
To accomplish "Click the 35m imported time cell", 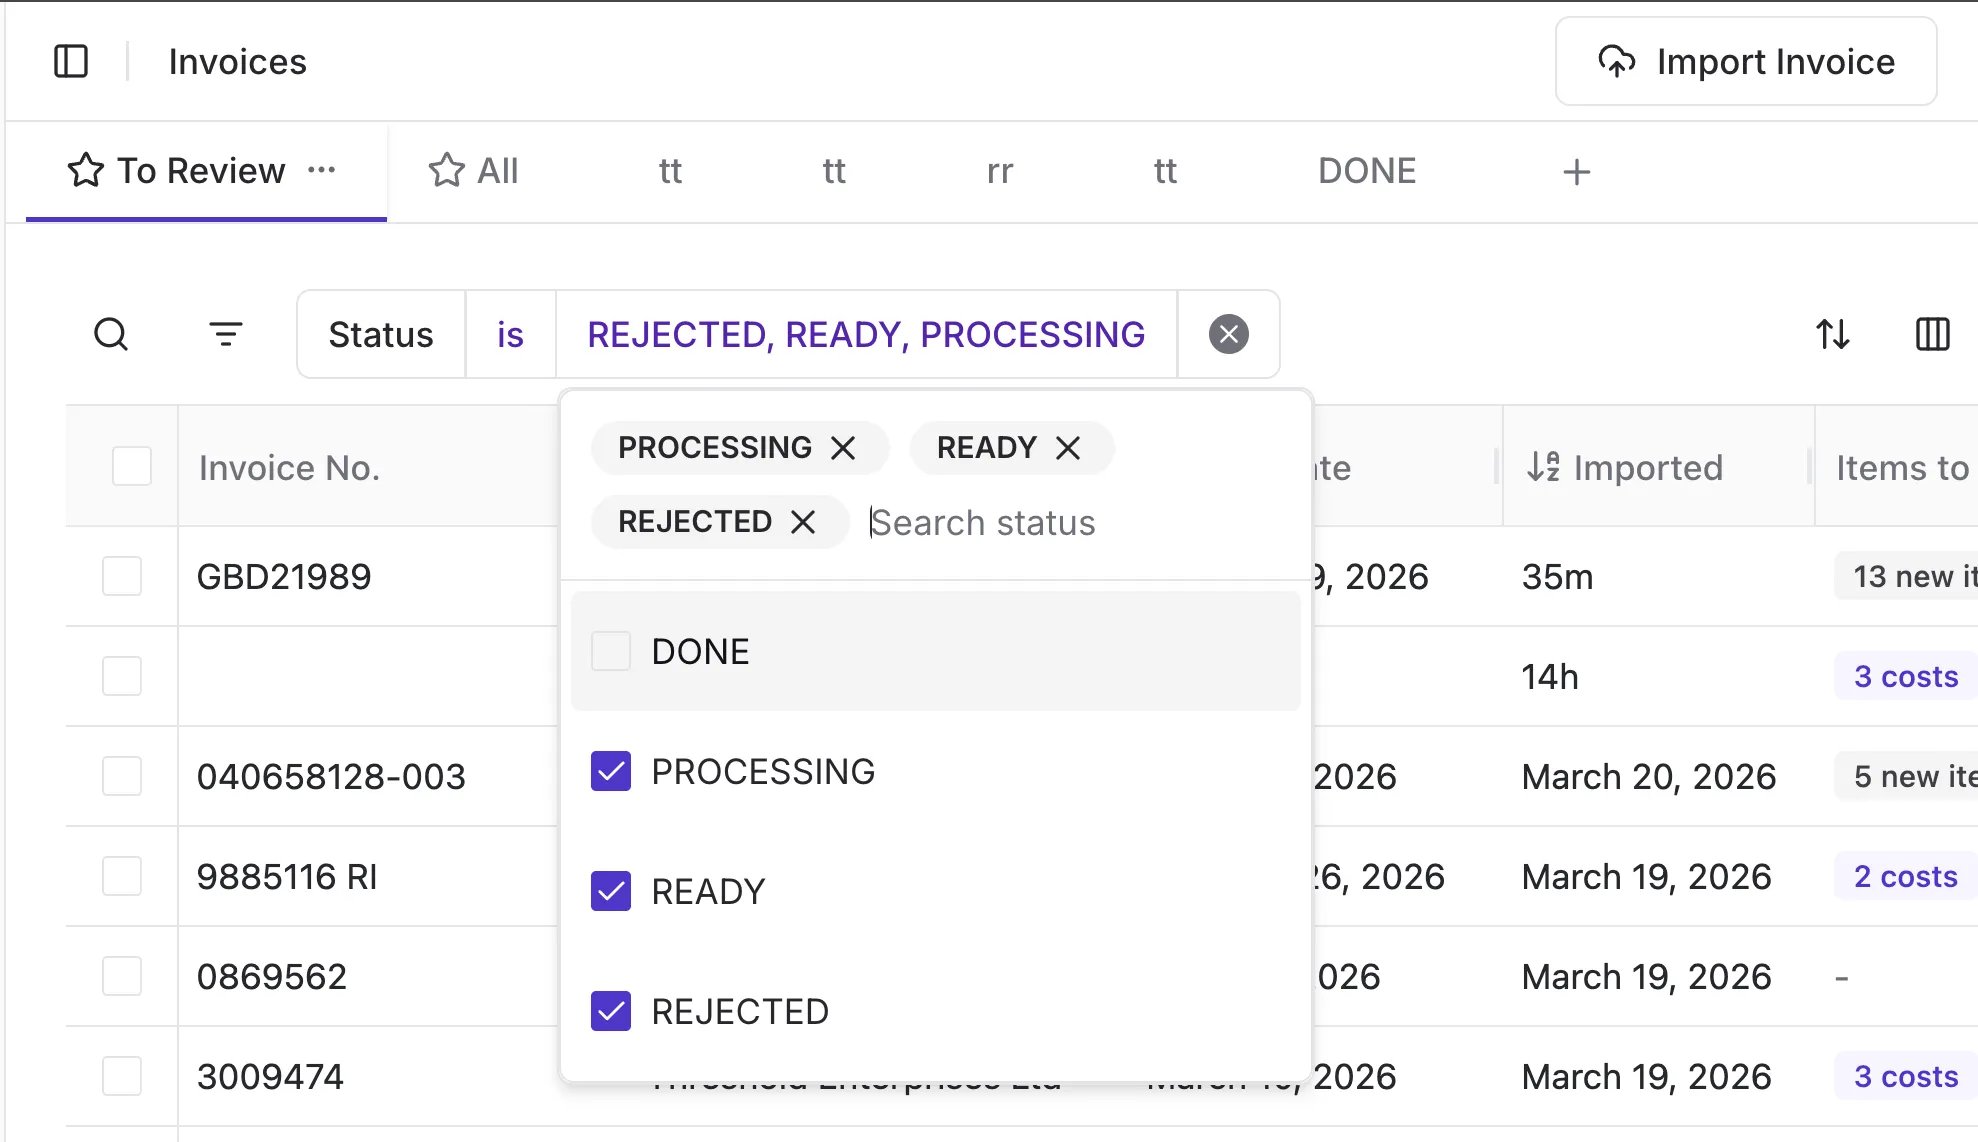I will click(x=1557, y=576).
